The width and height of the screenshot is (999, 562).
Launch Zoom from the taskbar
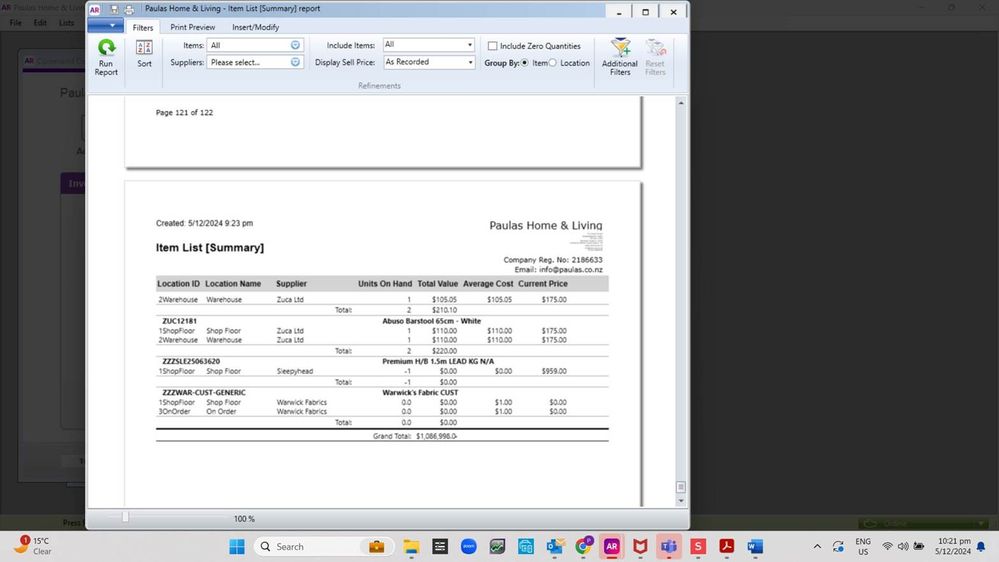(468, 546)
